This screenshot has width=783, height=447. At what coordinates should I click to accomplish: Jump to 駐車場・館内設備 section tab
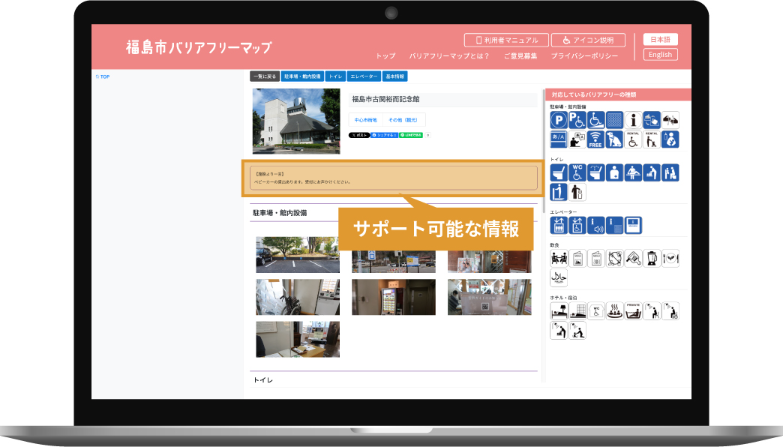pyautogui.click(x=302, y=76)
